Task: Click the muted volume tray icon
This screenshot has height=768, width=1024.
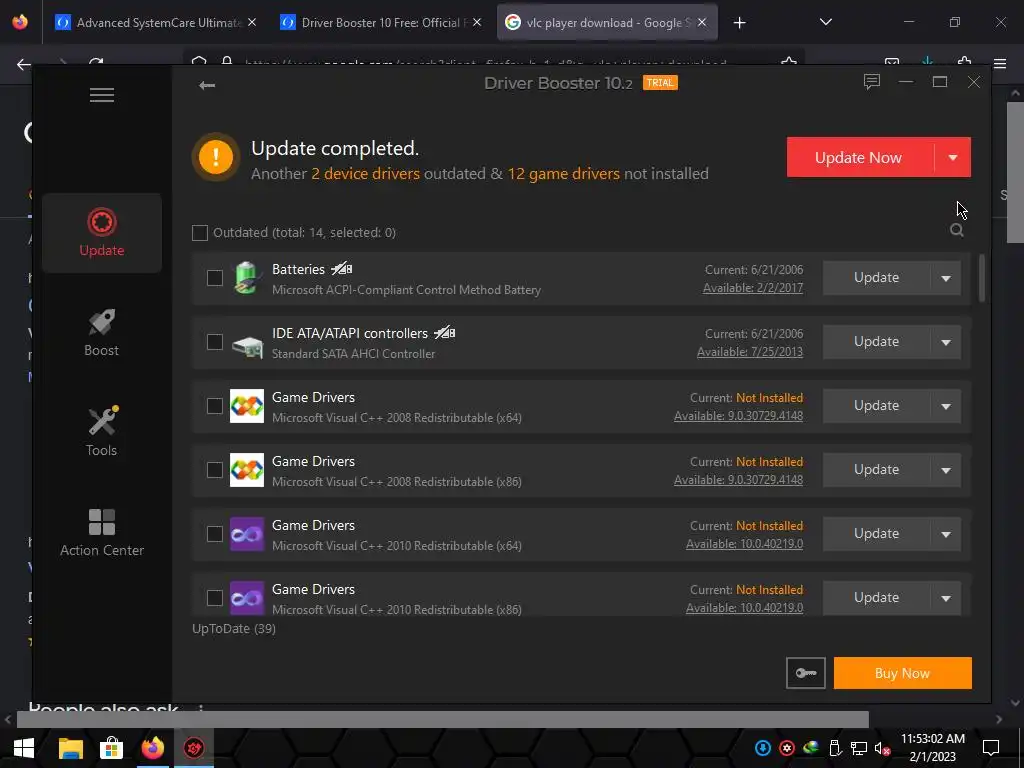Action: [882, 748]
